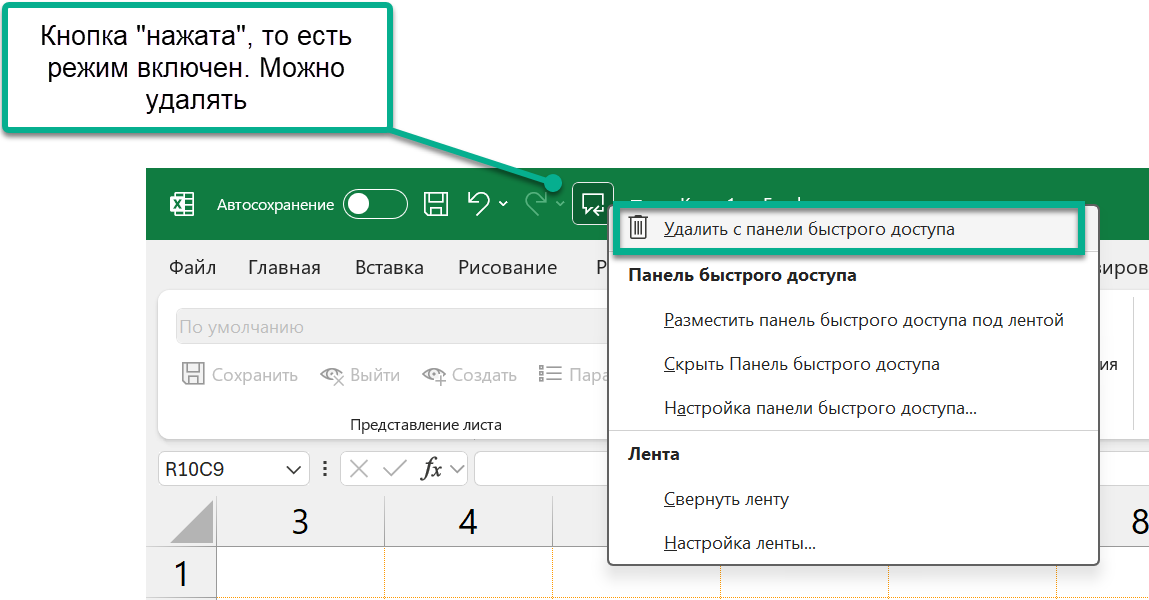The height and width of the screenshot is (600, 1149).
Task: Select column header 4
Action: (468, 522)
